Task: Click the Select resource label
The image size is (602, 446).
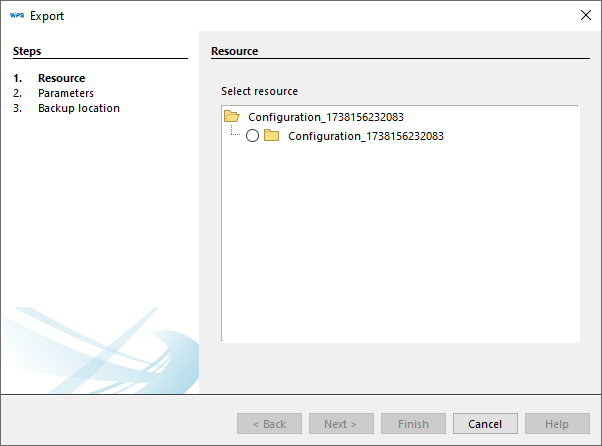Action: pyautogui.click(x=259, y=91)
